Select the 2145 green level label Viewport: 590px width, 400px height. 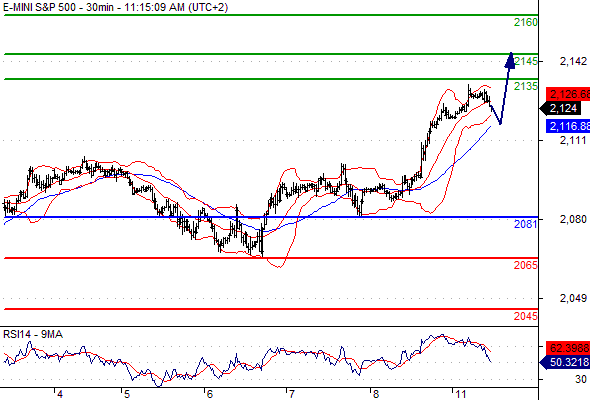click(526, 61)
